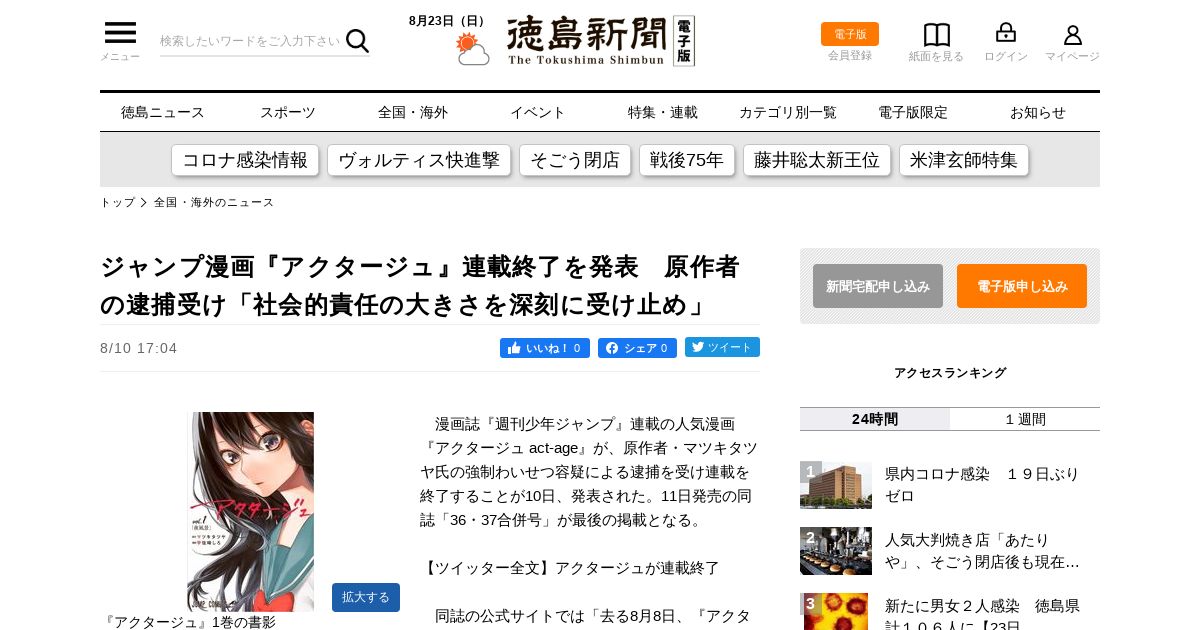Click 新聞宅配申し込み button
Viewport: 1200px width, 630px height.
(878, 286)
